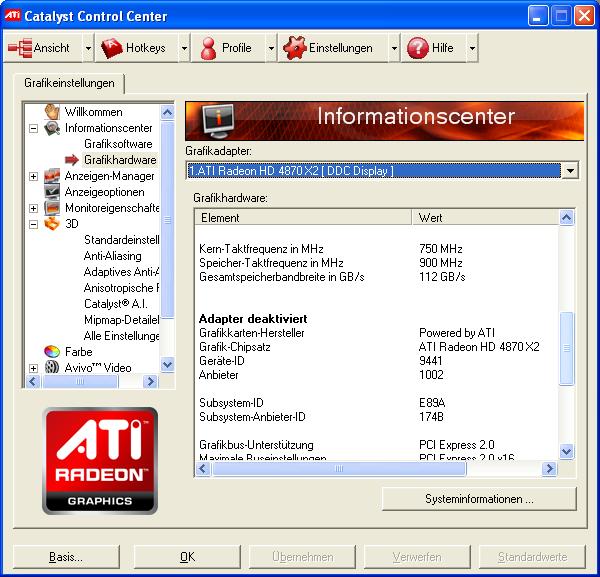Collapse the Informationscenter tree node
This screenshot has height=577, width=600.
tap(34, 128)
